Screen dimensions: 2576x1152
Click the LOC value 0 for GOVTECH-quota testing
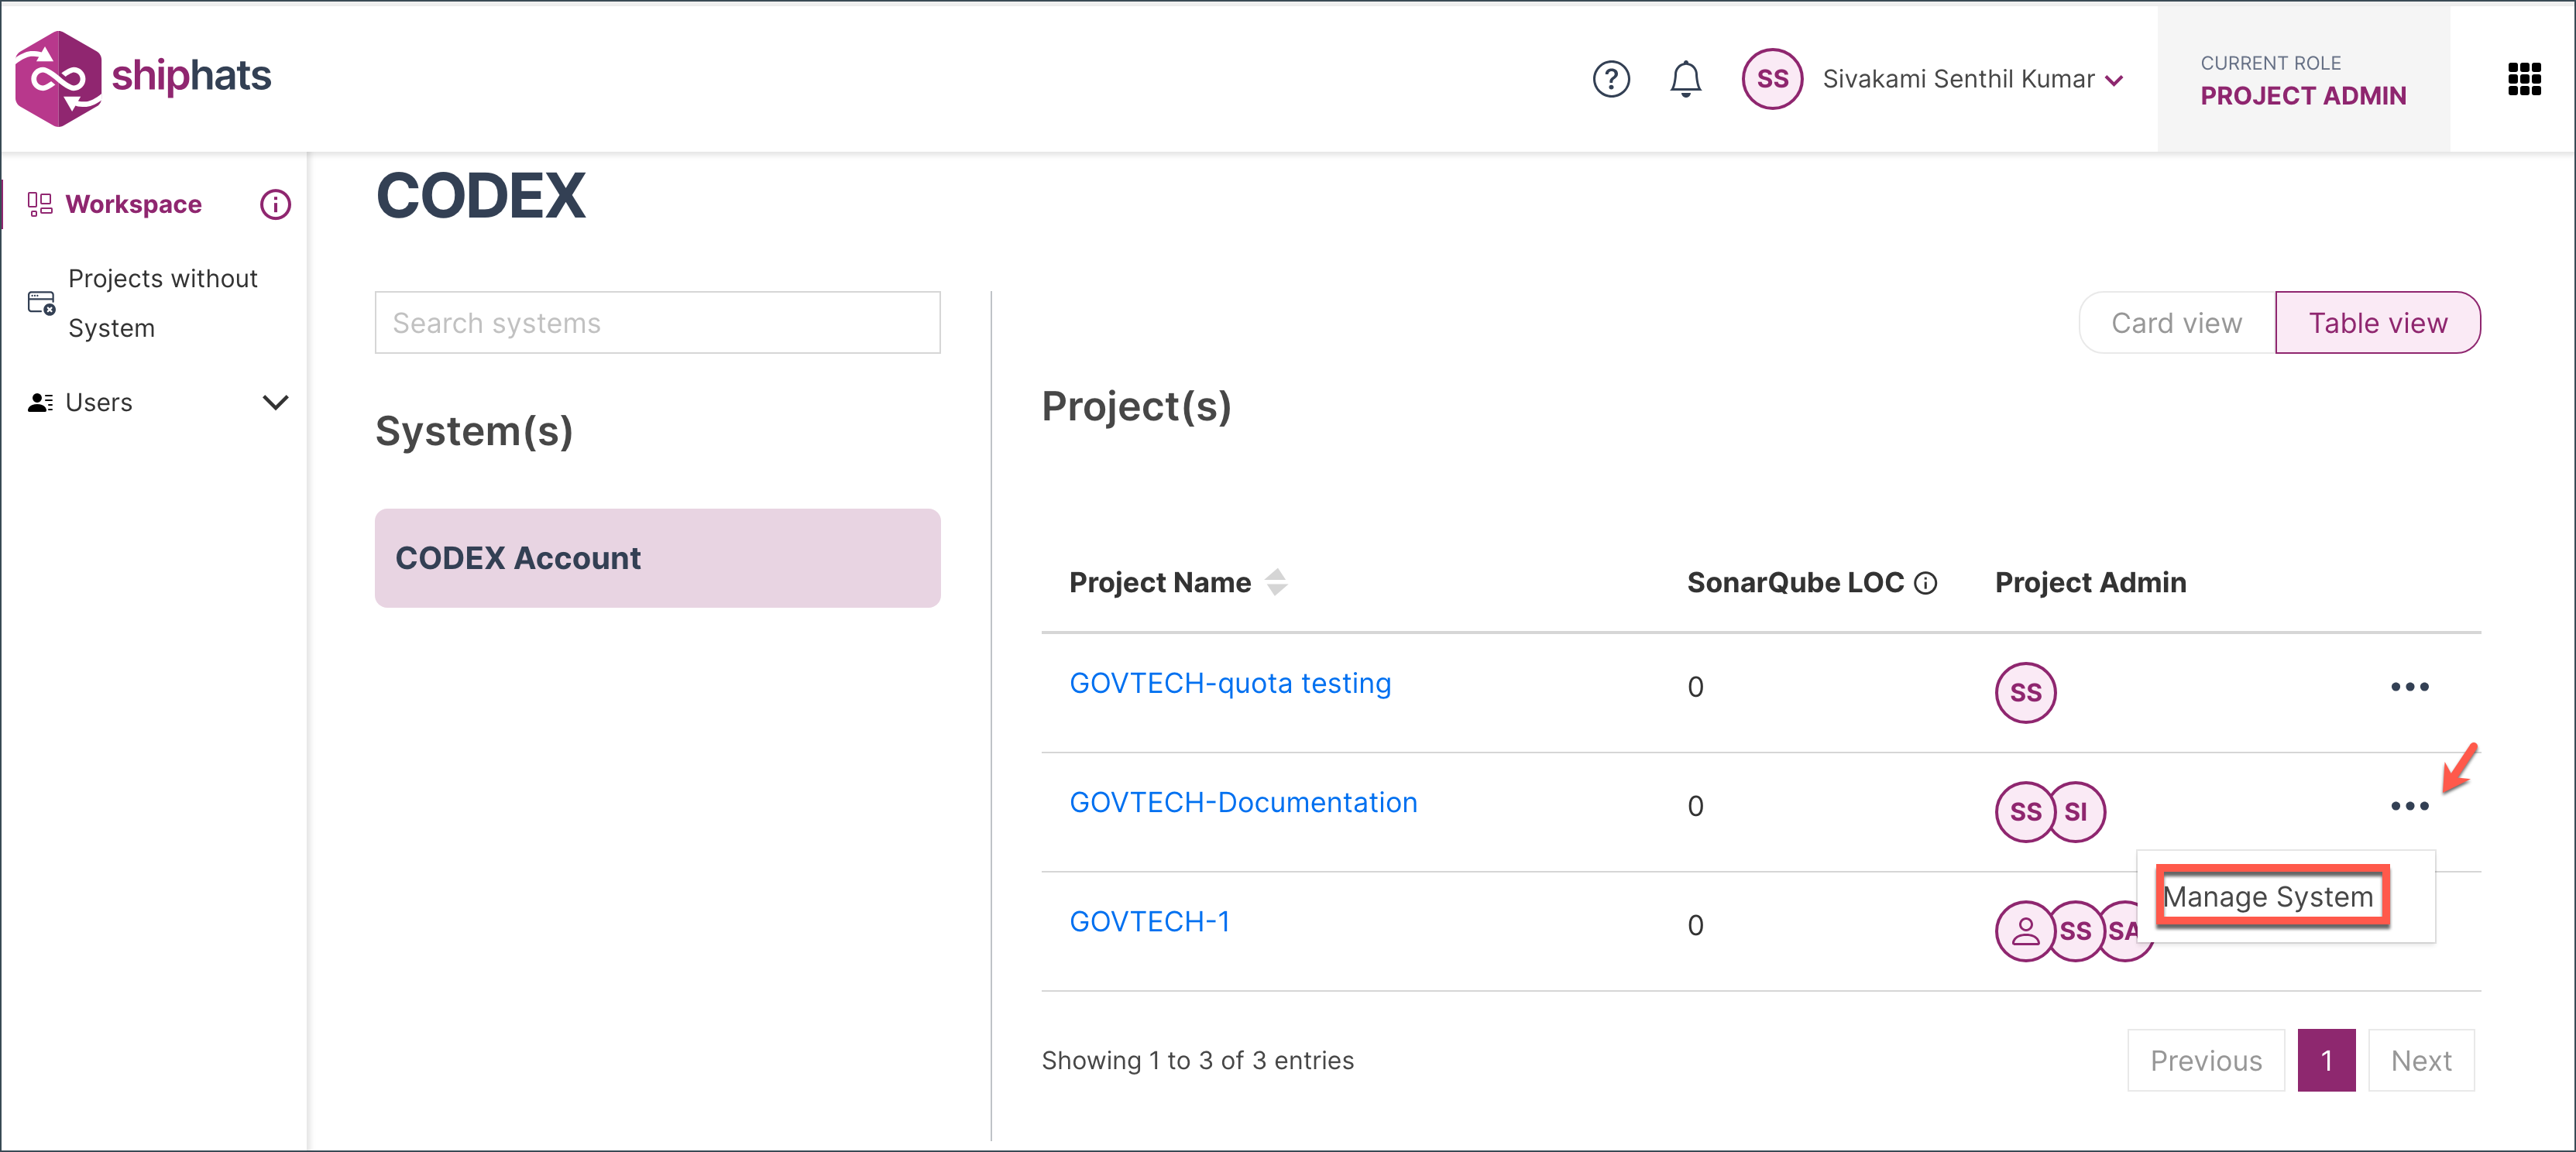tap(1695, 687)
